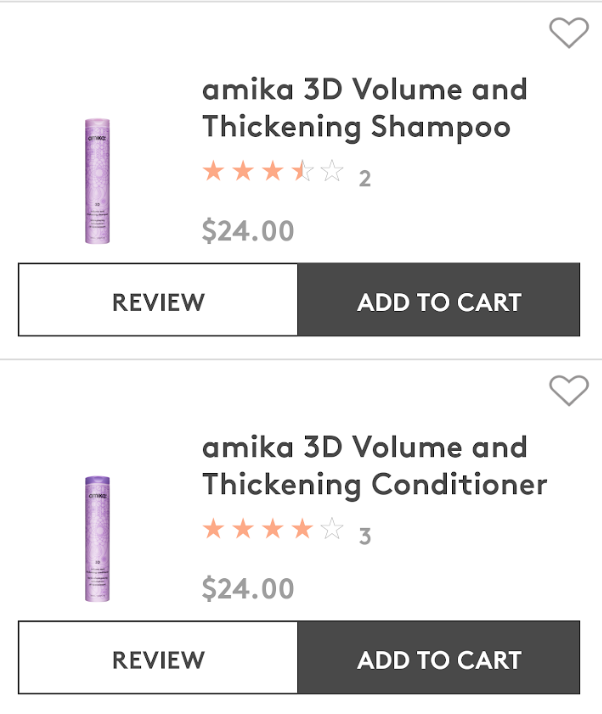Screen dimensions: 602x714
Task: View the 2 reviews count for Shampoo
Action: click(365, 178)
